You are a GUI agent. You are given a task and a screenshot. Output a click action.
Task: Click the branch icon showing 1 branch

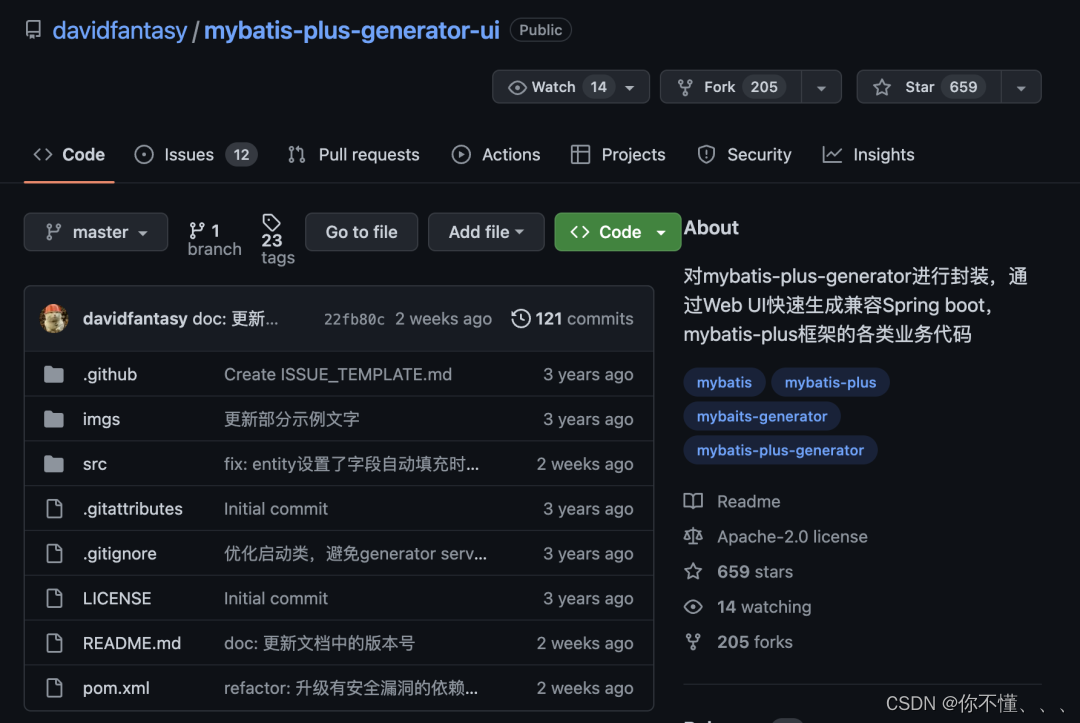(199, 232)
